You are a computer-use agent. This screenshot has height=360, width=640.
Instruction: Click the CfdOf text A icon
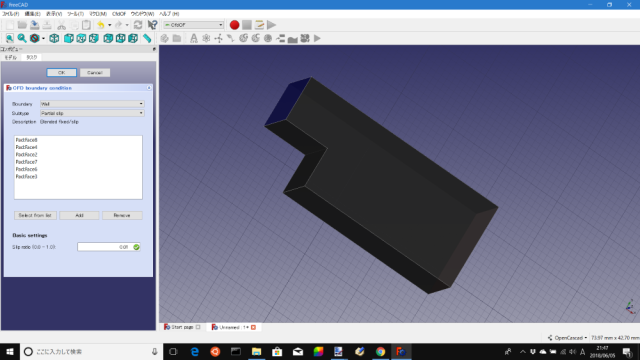pyautogui.click(x=193, y=38)
